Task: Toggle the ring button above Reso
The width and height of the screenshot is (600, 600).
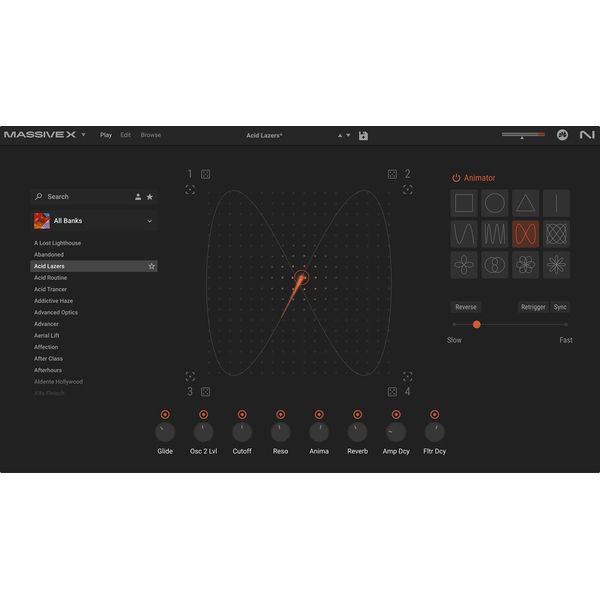Action: (x=280, y=414)
